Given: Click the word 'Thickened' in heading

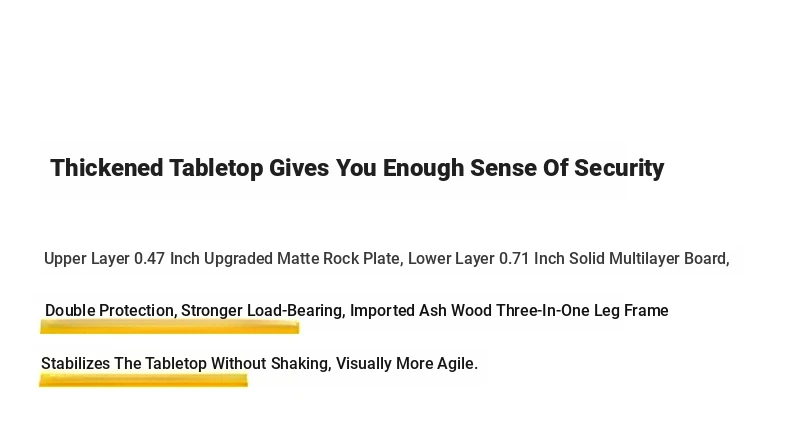Looking at the screenshot, I should [x=107, y=168].
